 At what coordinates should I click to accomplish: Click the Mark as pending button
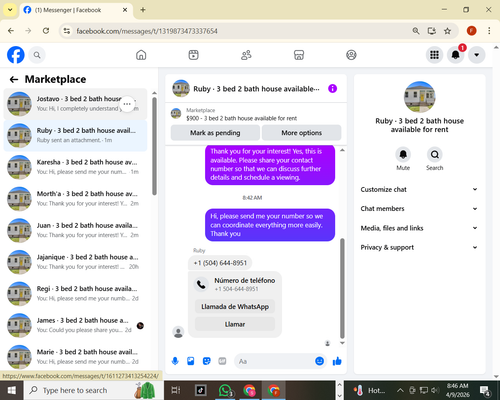point(215,133)
